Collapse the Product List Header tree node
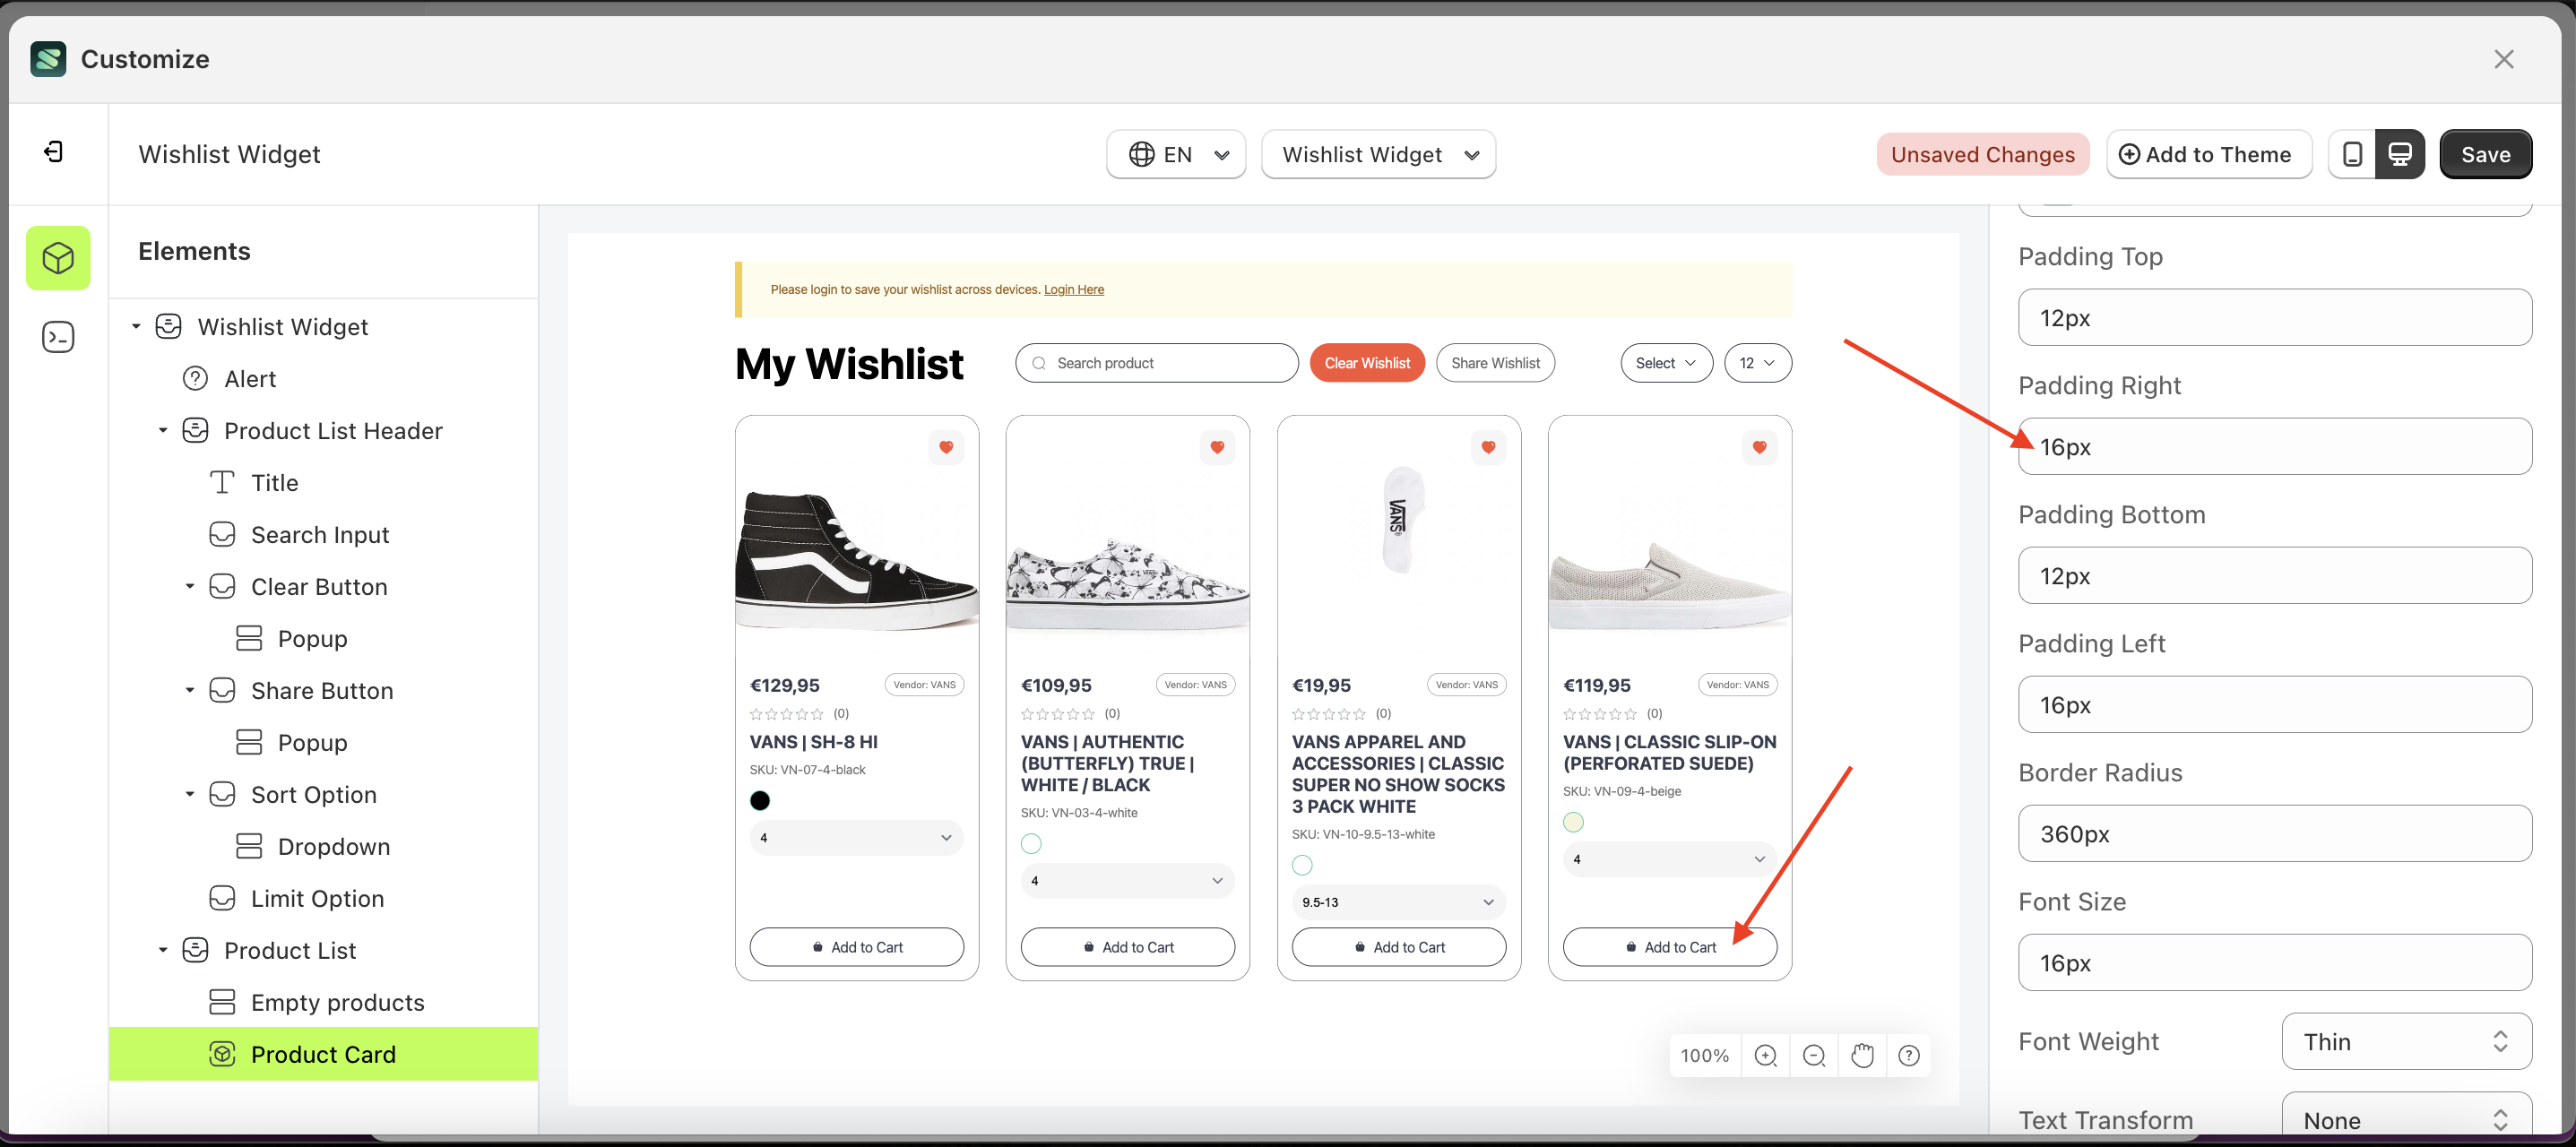This screenshot has height=1147, width=2576. [x=163, y=431]
